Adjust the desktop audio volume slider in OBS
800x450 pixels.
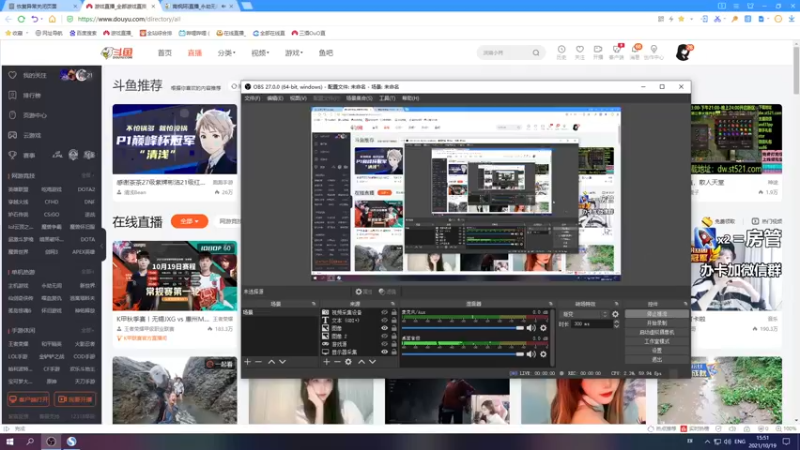(x=463, y=354)
